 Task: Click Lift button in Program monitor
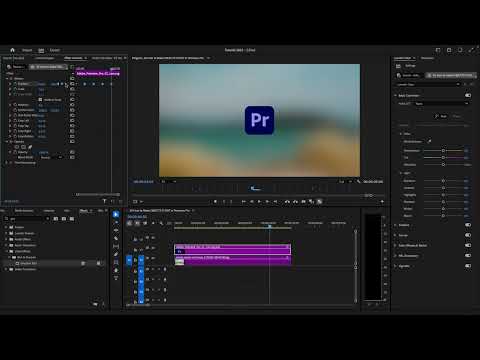click(287, 202)
